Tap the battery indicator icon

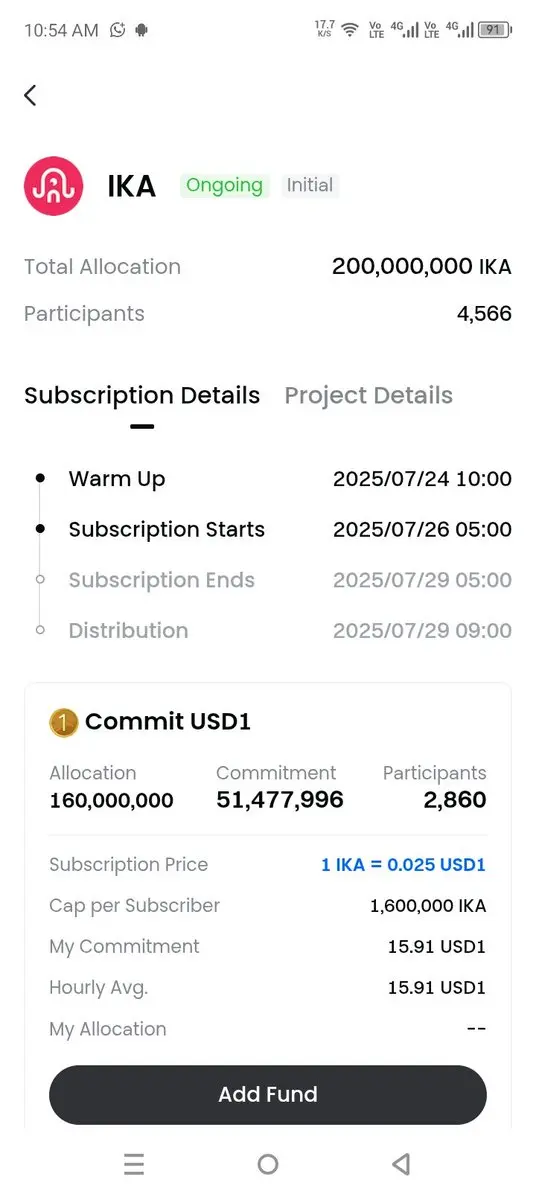(x=494, y=30)
